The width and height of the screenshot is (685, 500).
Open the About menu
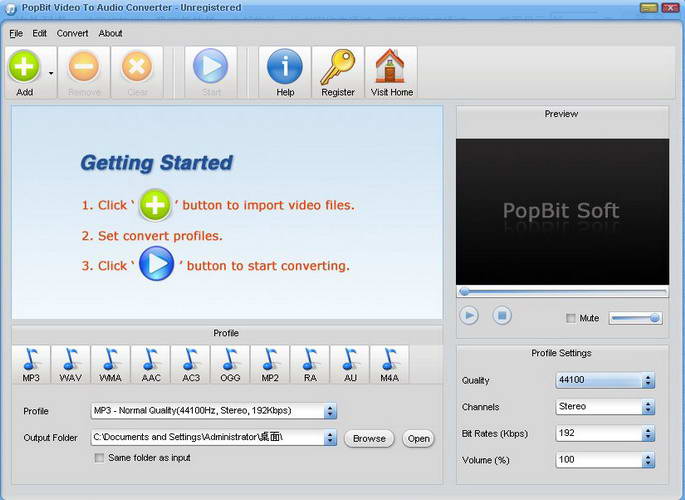[111, 34]
